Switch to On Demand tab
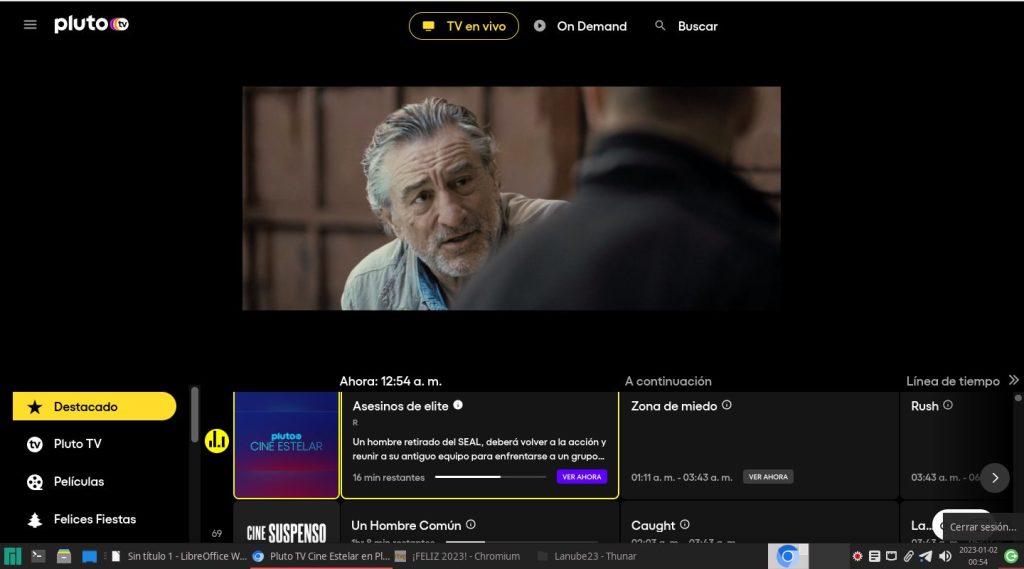 coord(580,26)
